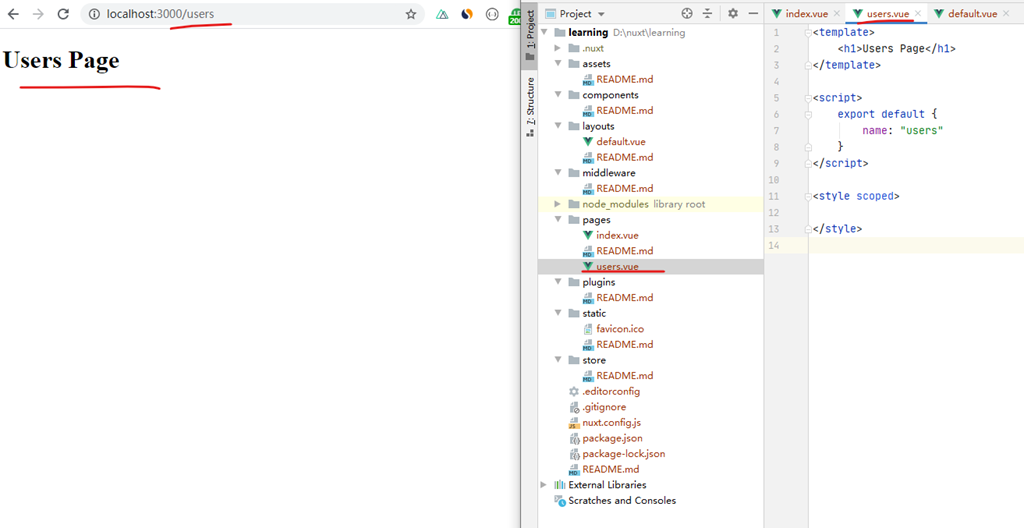Go forward in the browser
Image resolution: width=1024 pixels, height=528 pixels.
coord(38,14)
